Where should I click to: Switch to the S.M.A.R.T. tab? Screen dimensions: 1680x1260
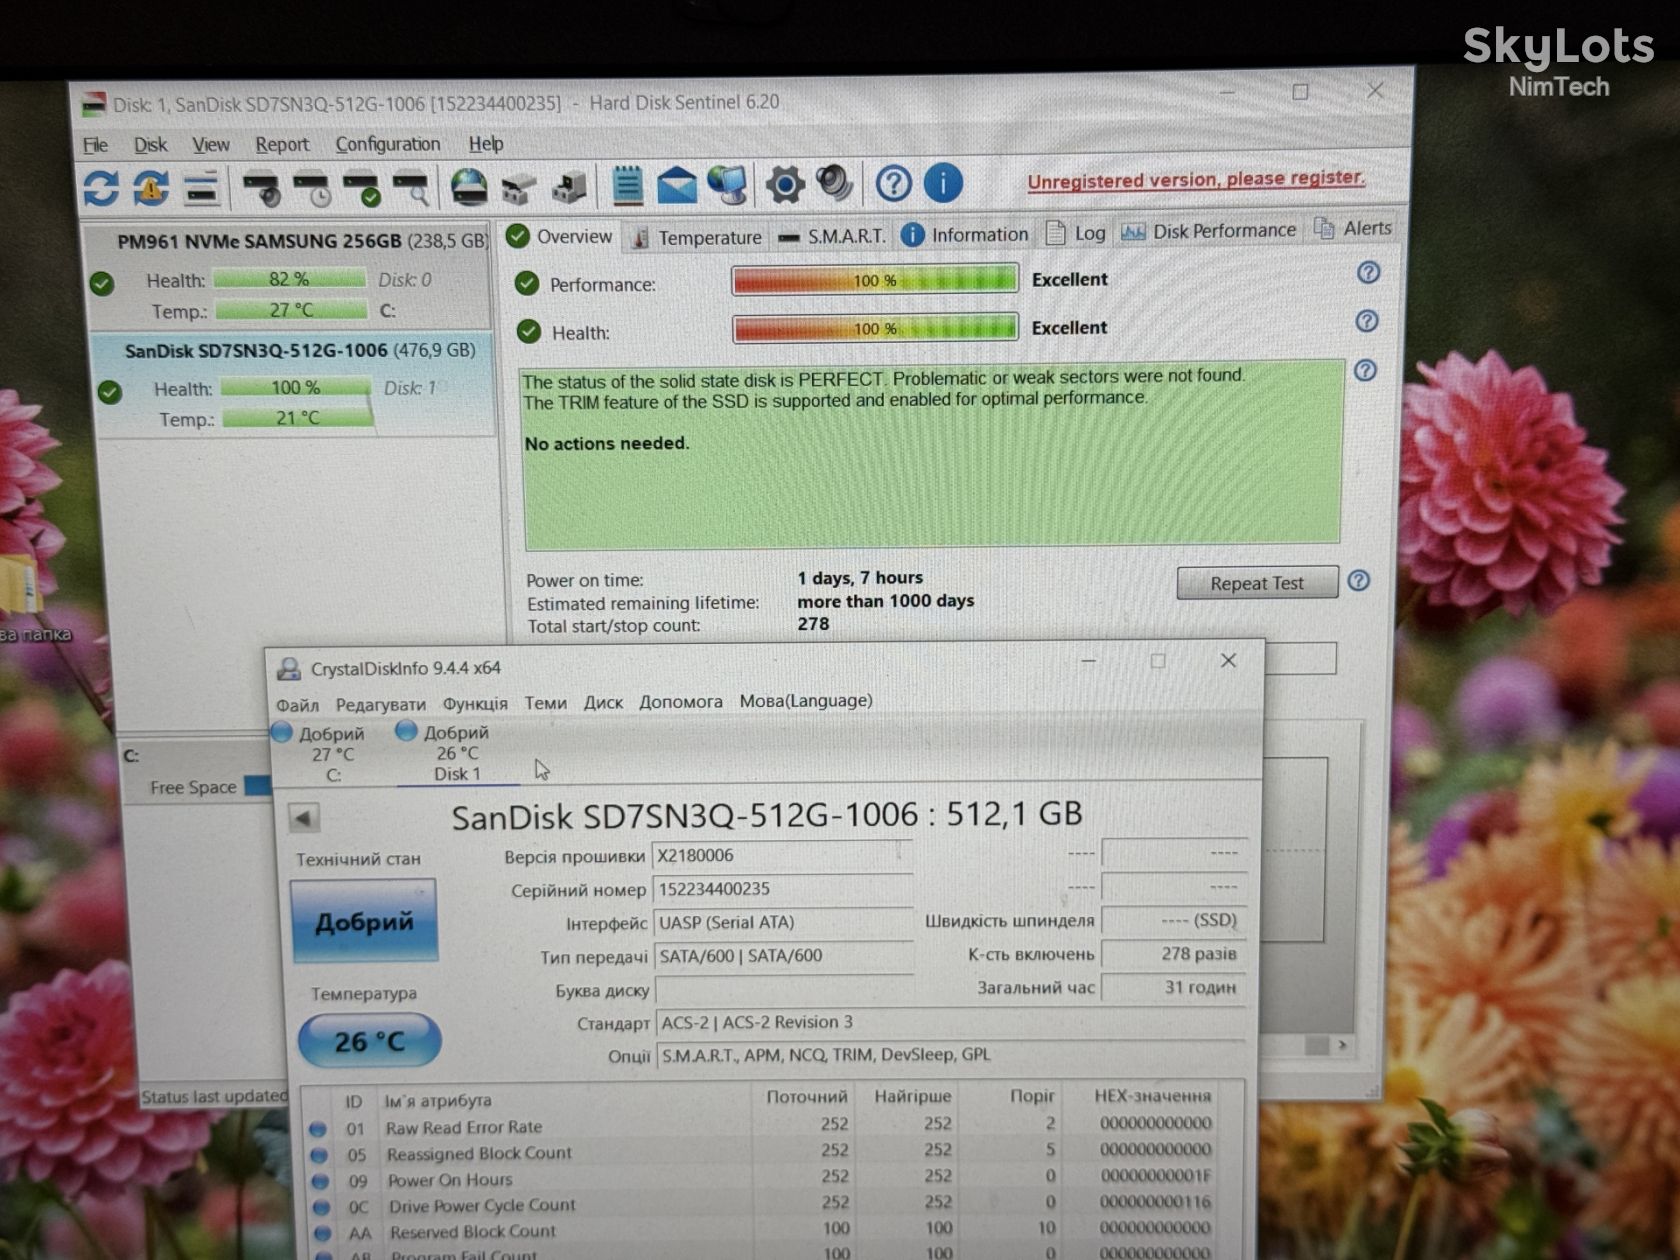[x=833, y=236]
